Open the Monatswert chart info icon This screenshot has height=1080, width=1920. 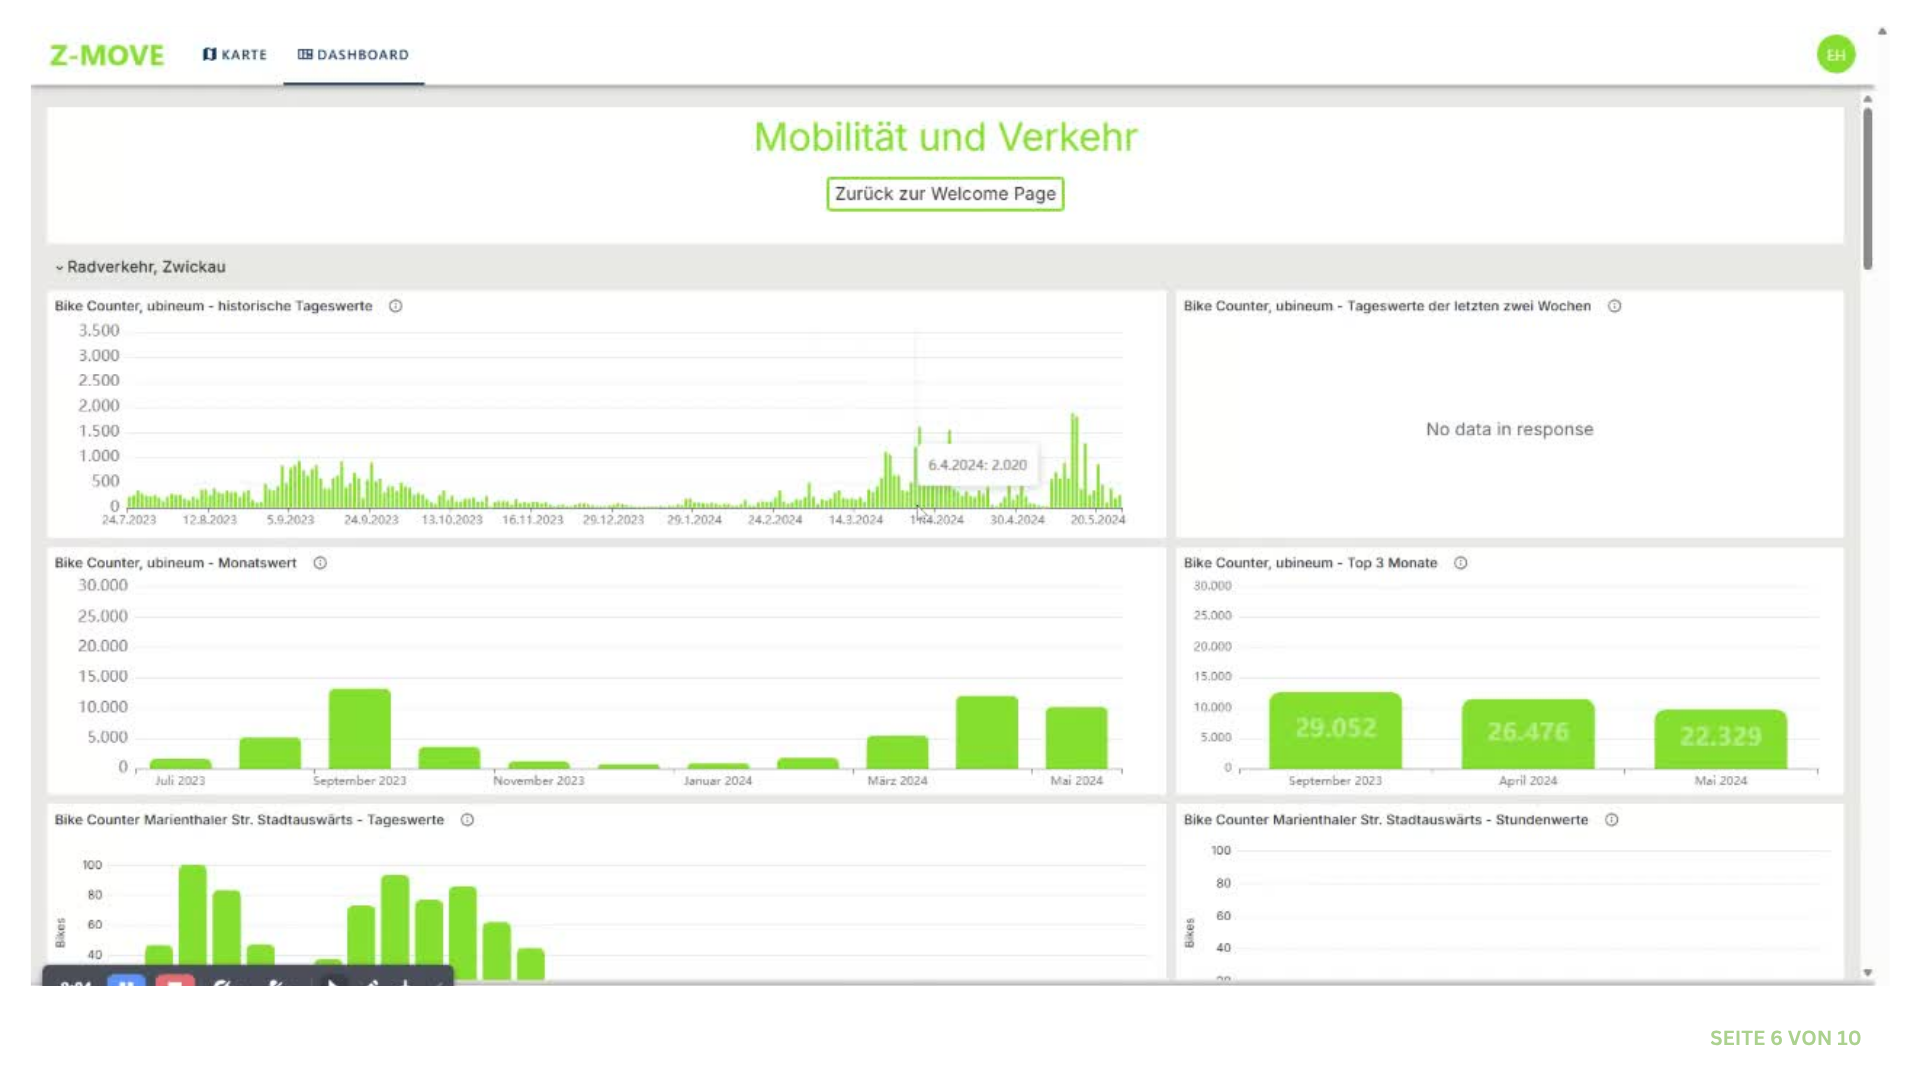pyautogui.click(x=320, y=563)
